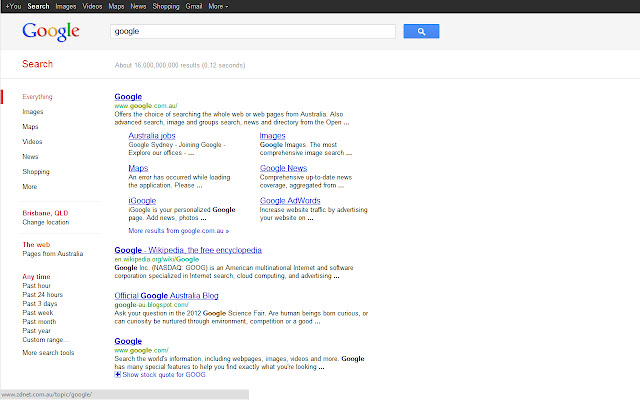
Task: Open Google AdWords sitelink
Action: pos(290,201)
